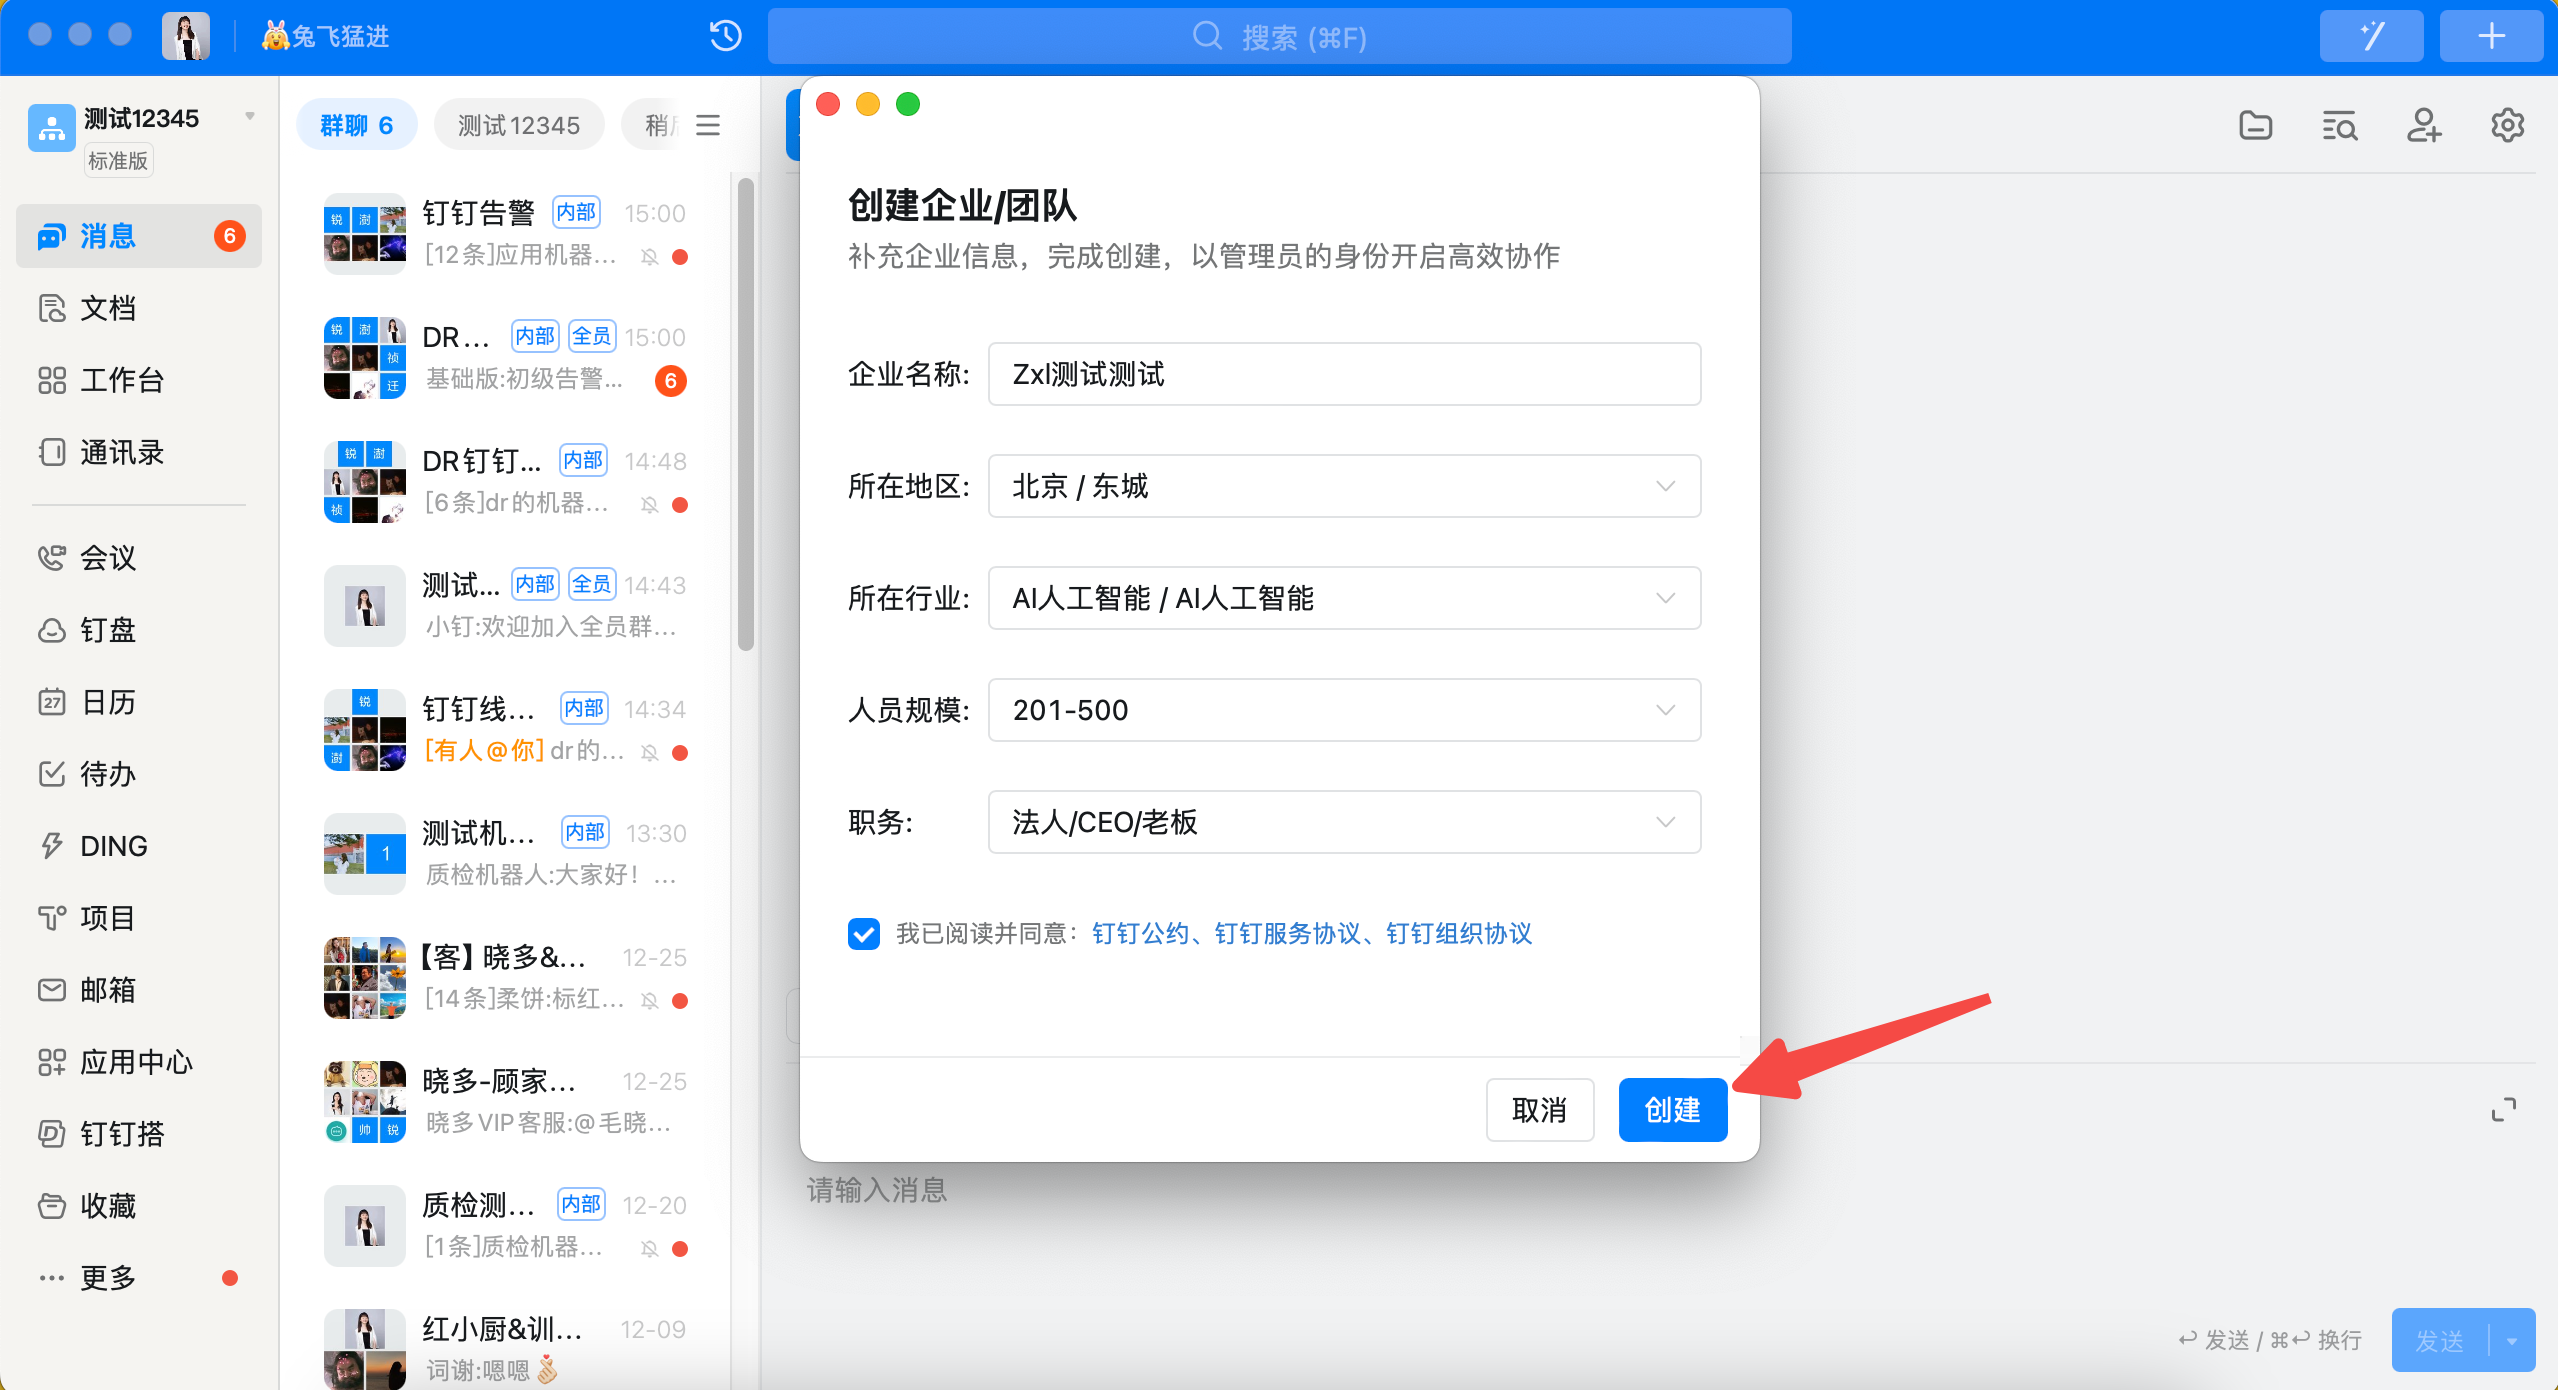Click the 搜索 search bar
The image size is (2558, 1390).
tap(1280, 37)
